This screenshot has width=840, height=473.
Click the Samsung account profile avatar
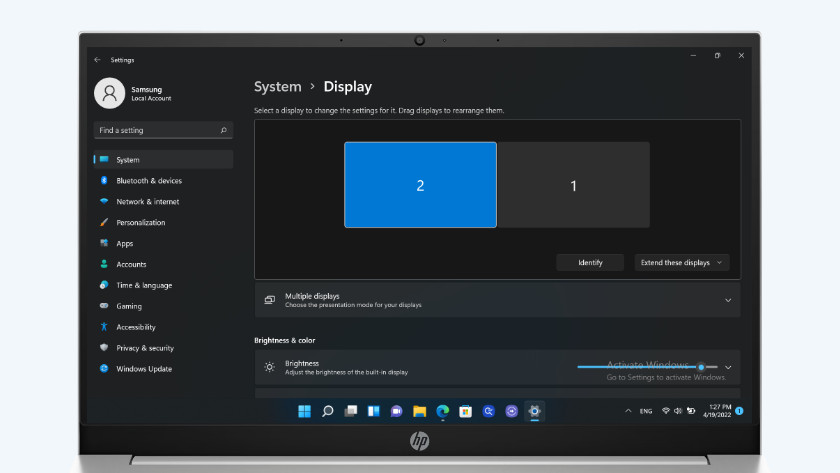109,93
